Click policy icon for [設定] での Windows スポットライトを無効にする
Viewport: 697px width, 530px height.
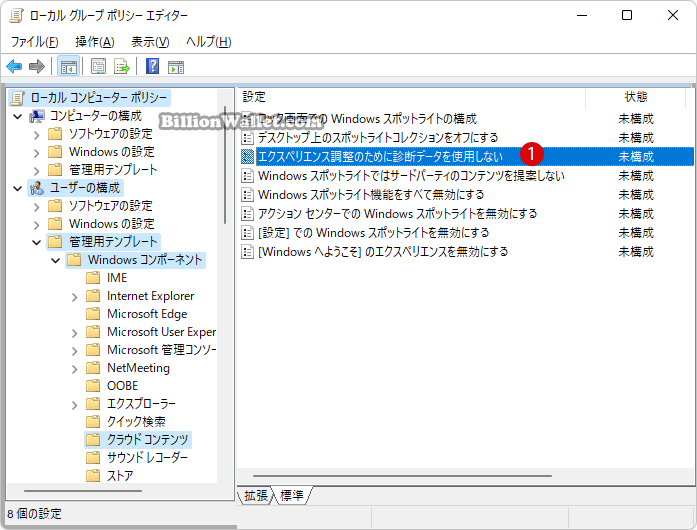click(247, 233)
